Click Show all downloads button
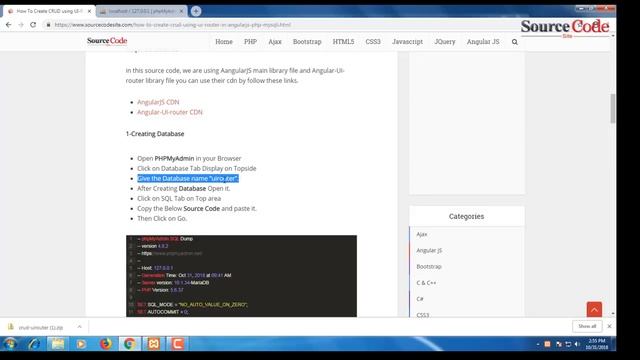 [587, 326]
